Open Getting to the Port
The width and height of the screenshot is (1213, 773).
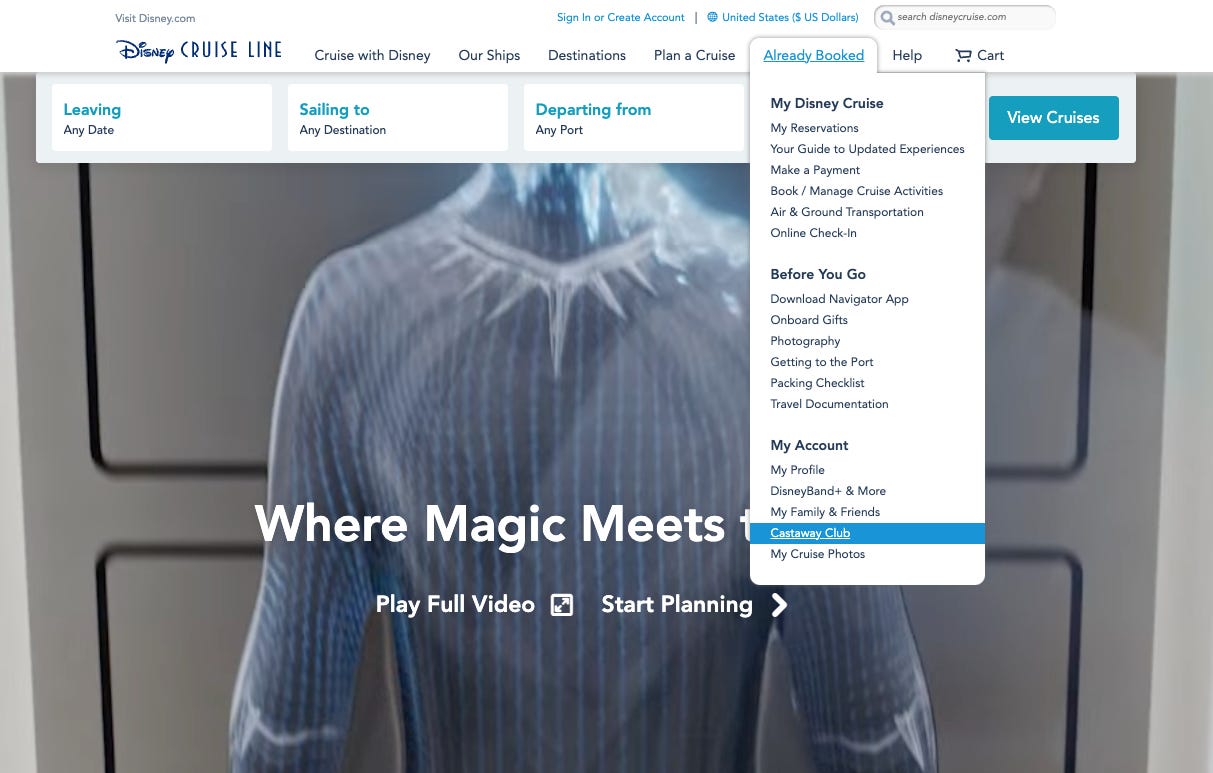point(822,362)
